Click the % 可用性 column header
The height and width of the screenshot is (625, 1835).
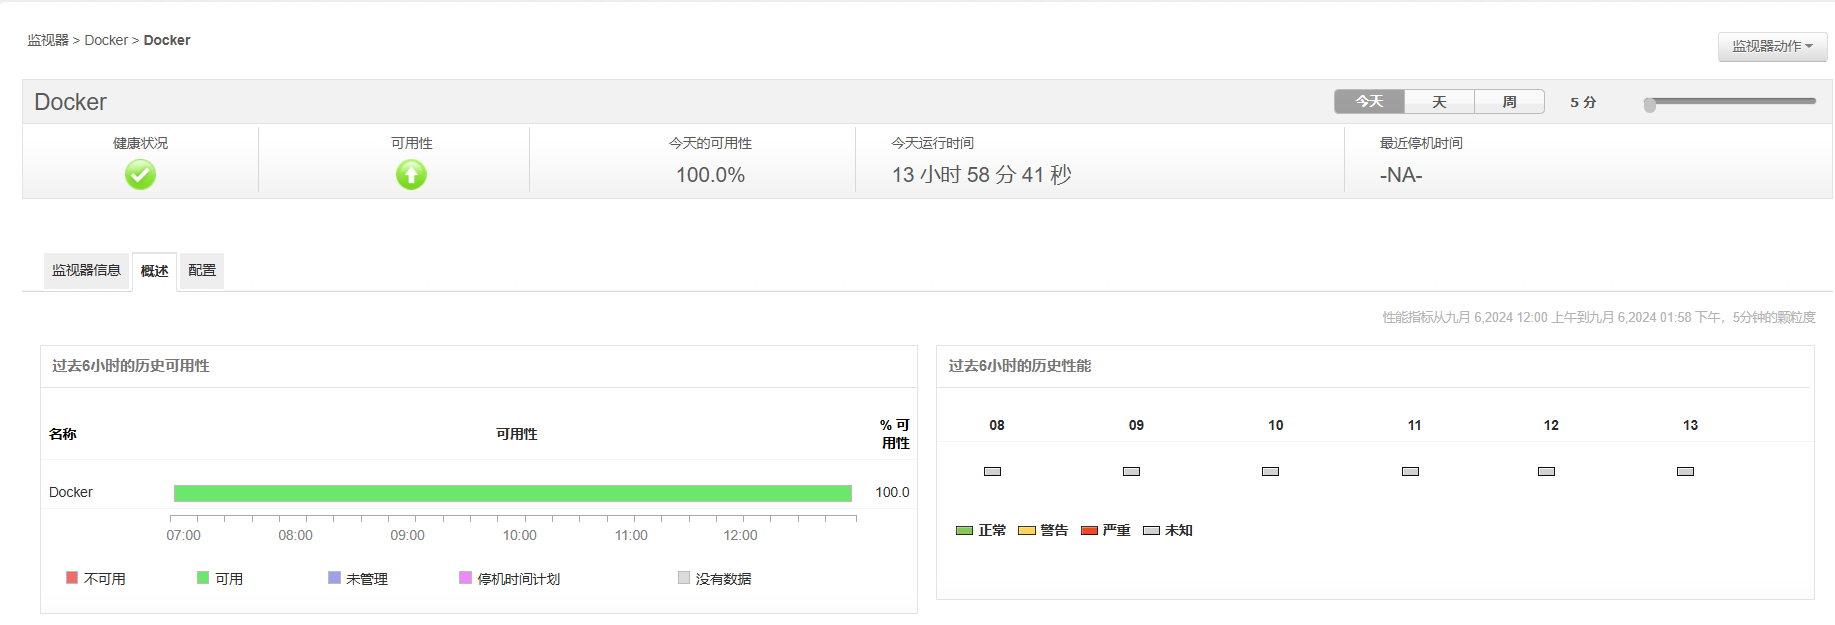click(x=895, y=434)
